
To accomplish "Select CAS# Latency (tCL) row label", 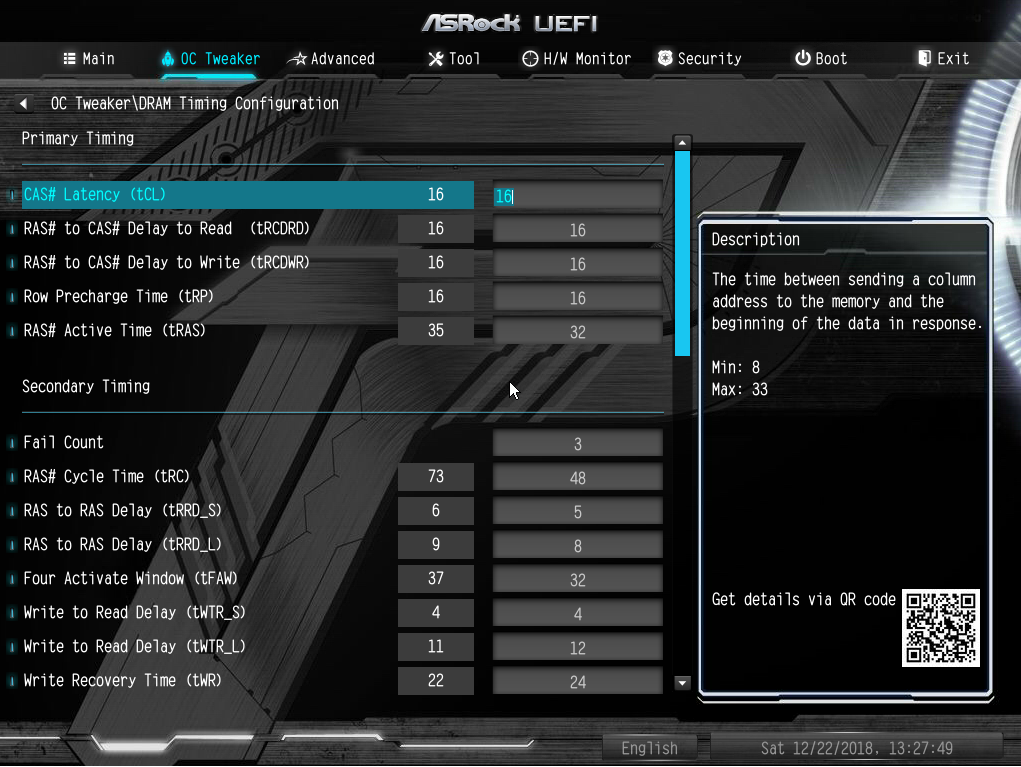I will click(95, 195).
